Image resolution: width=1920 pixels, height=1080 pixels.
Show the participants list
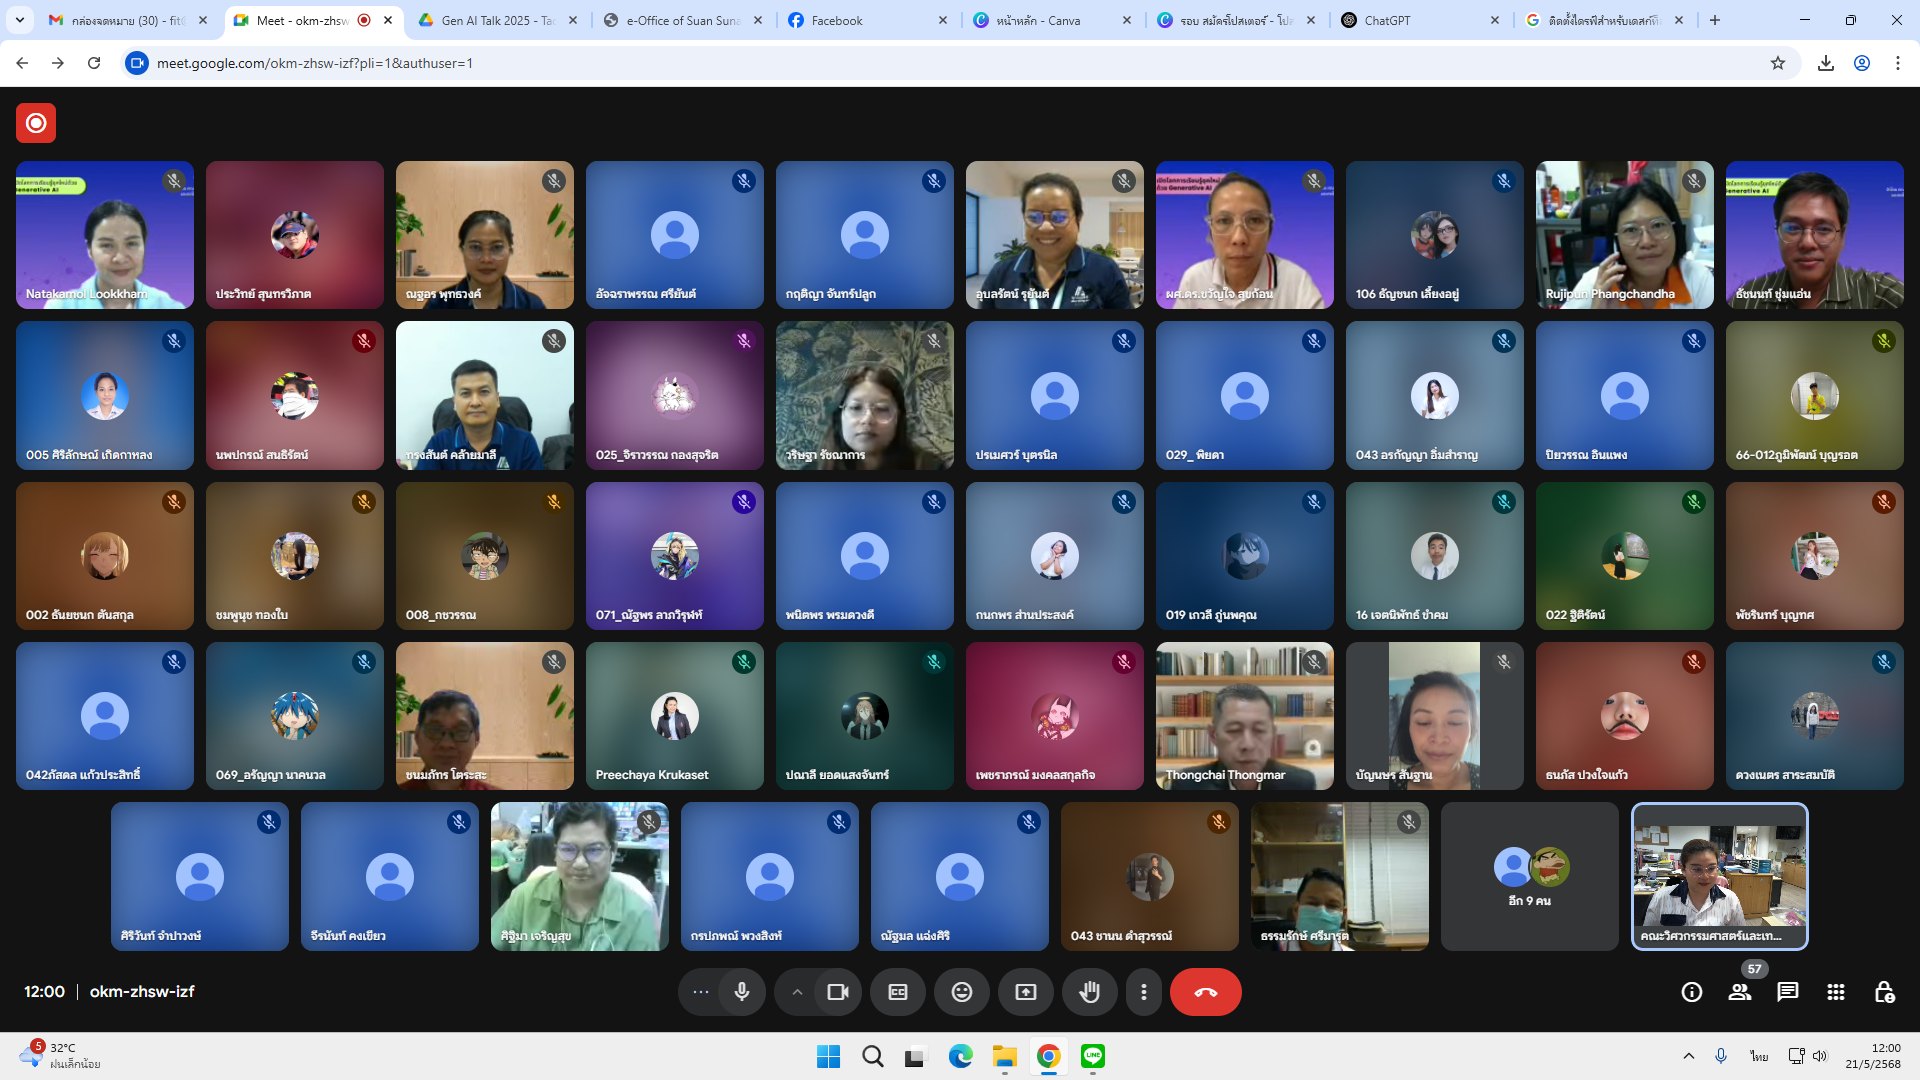[1740, 992]
